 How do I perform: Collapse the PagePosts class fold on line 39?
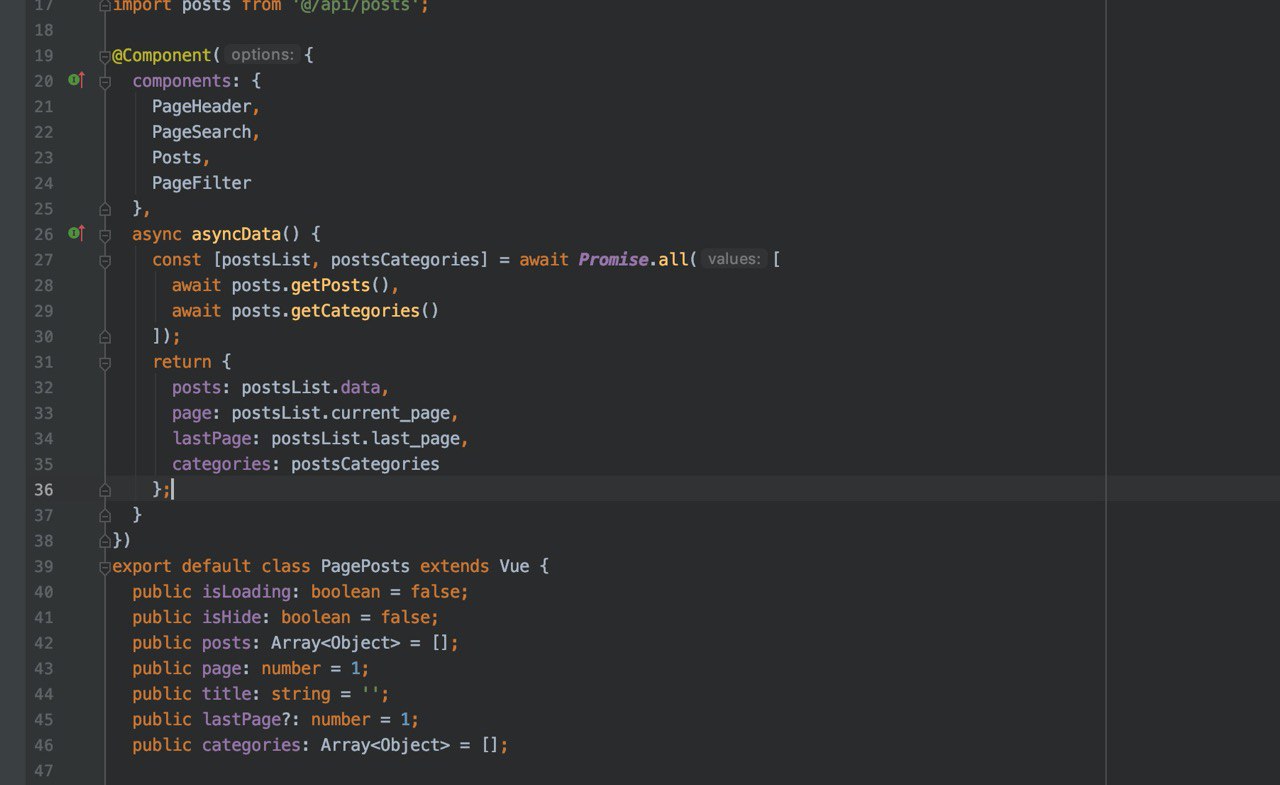[105, 566]
